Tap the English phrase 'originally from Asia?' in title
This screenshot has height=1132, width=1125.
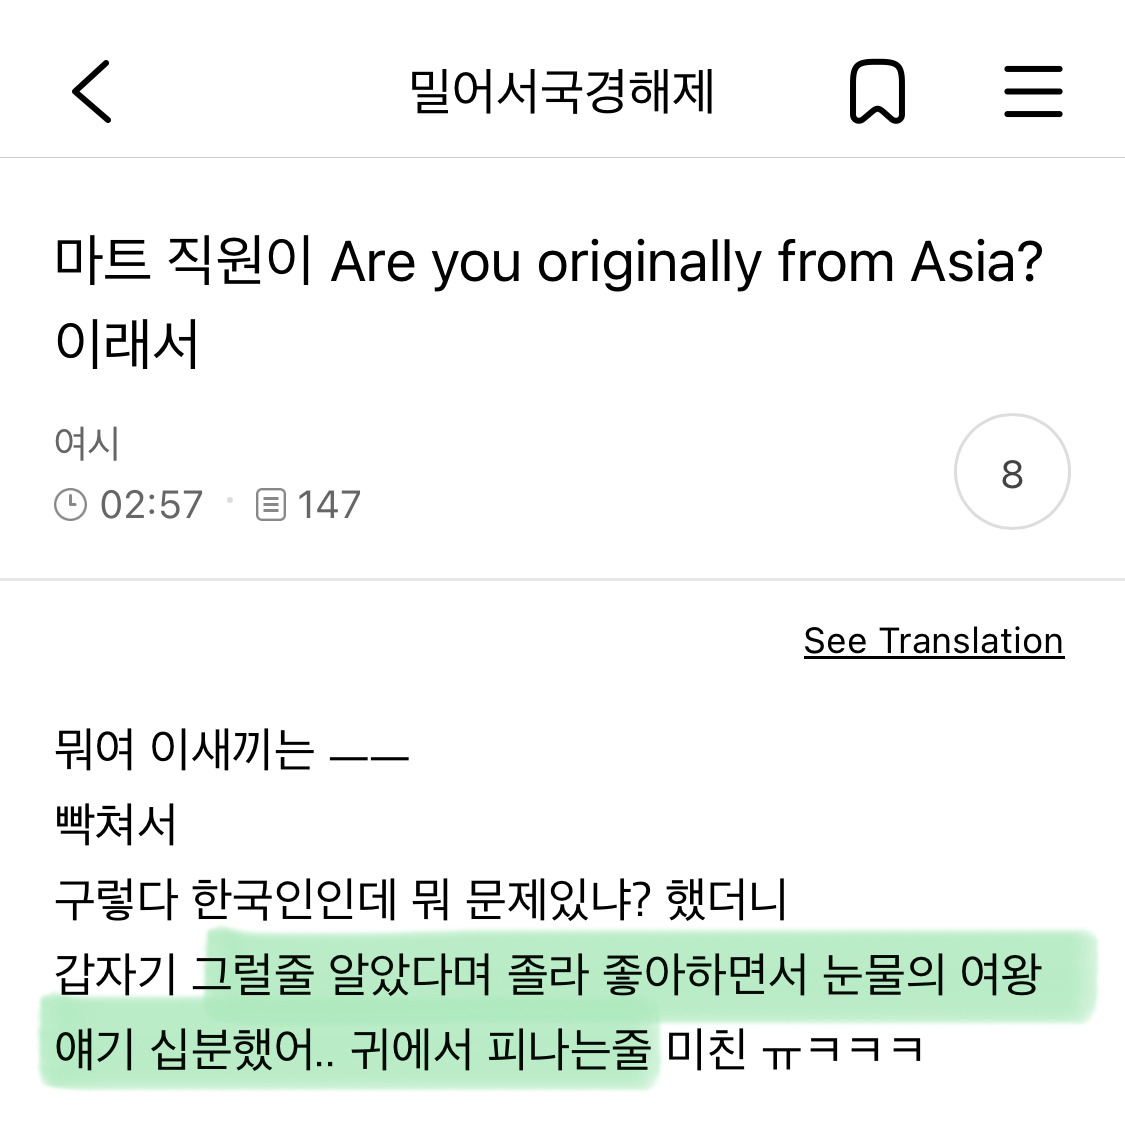pyautogui.click(x=790, y=262)
